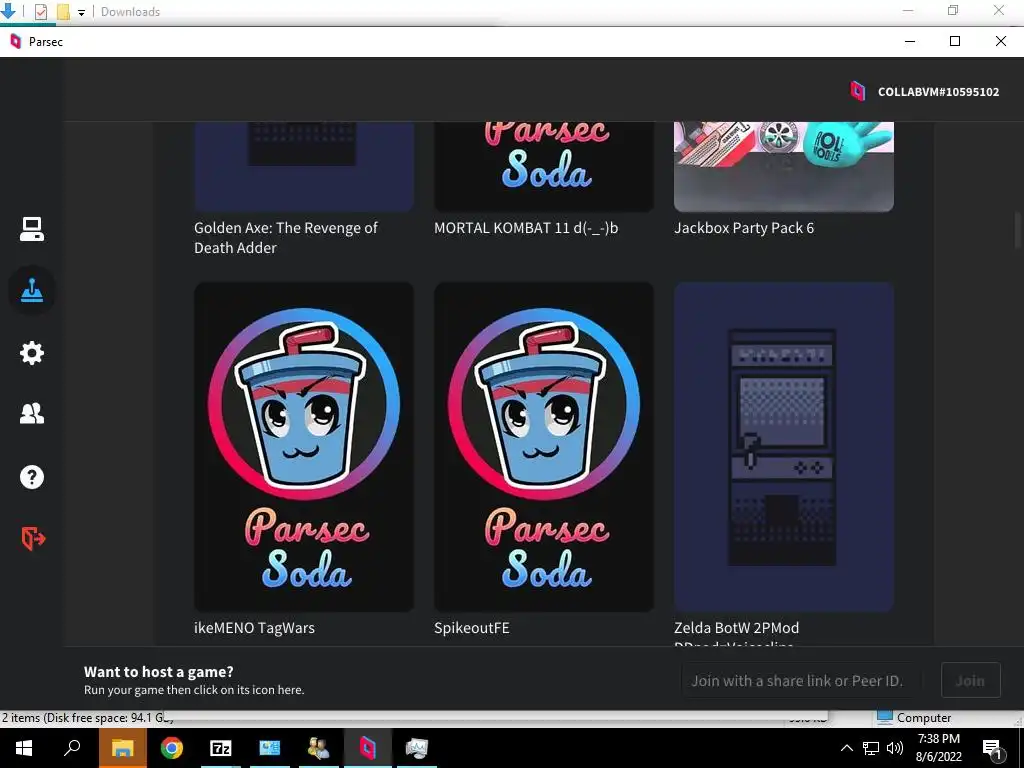Focus the share link or Peer ID field
This screenshot has height=768, width=1024.
pos(801,680)
